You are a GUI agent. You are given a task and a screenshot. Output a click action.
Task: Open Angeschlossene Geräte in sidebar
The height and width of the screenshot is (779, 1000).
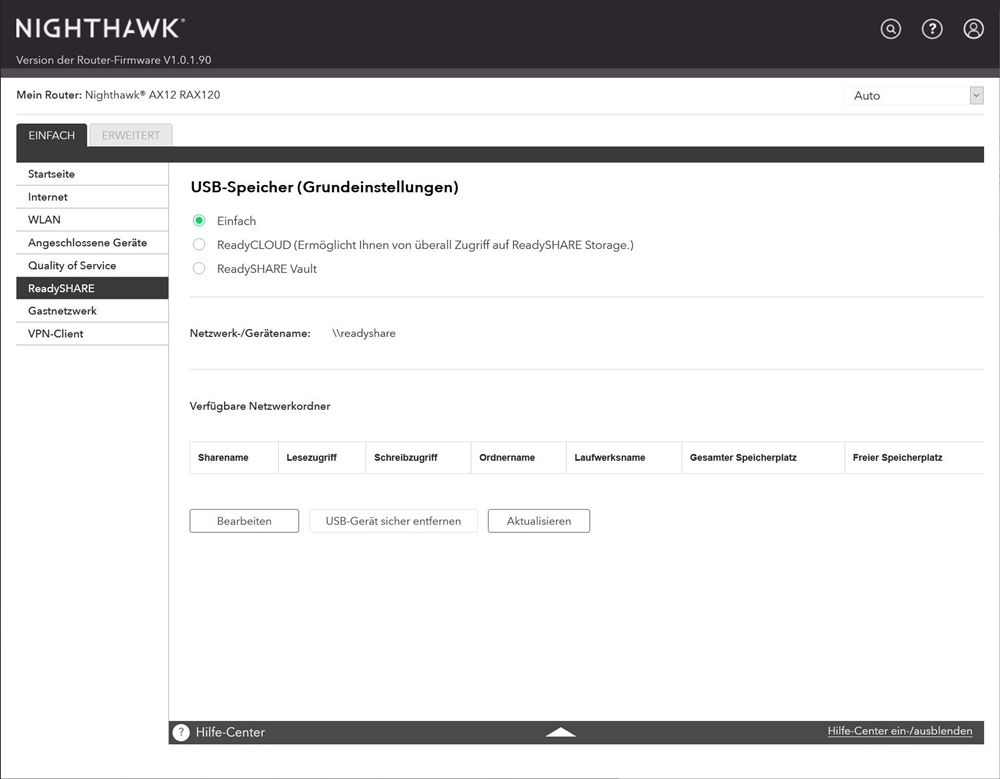88,243
